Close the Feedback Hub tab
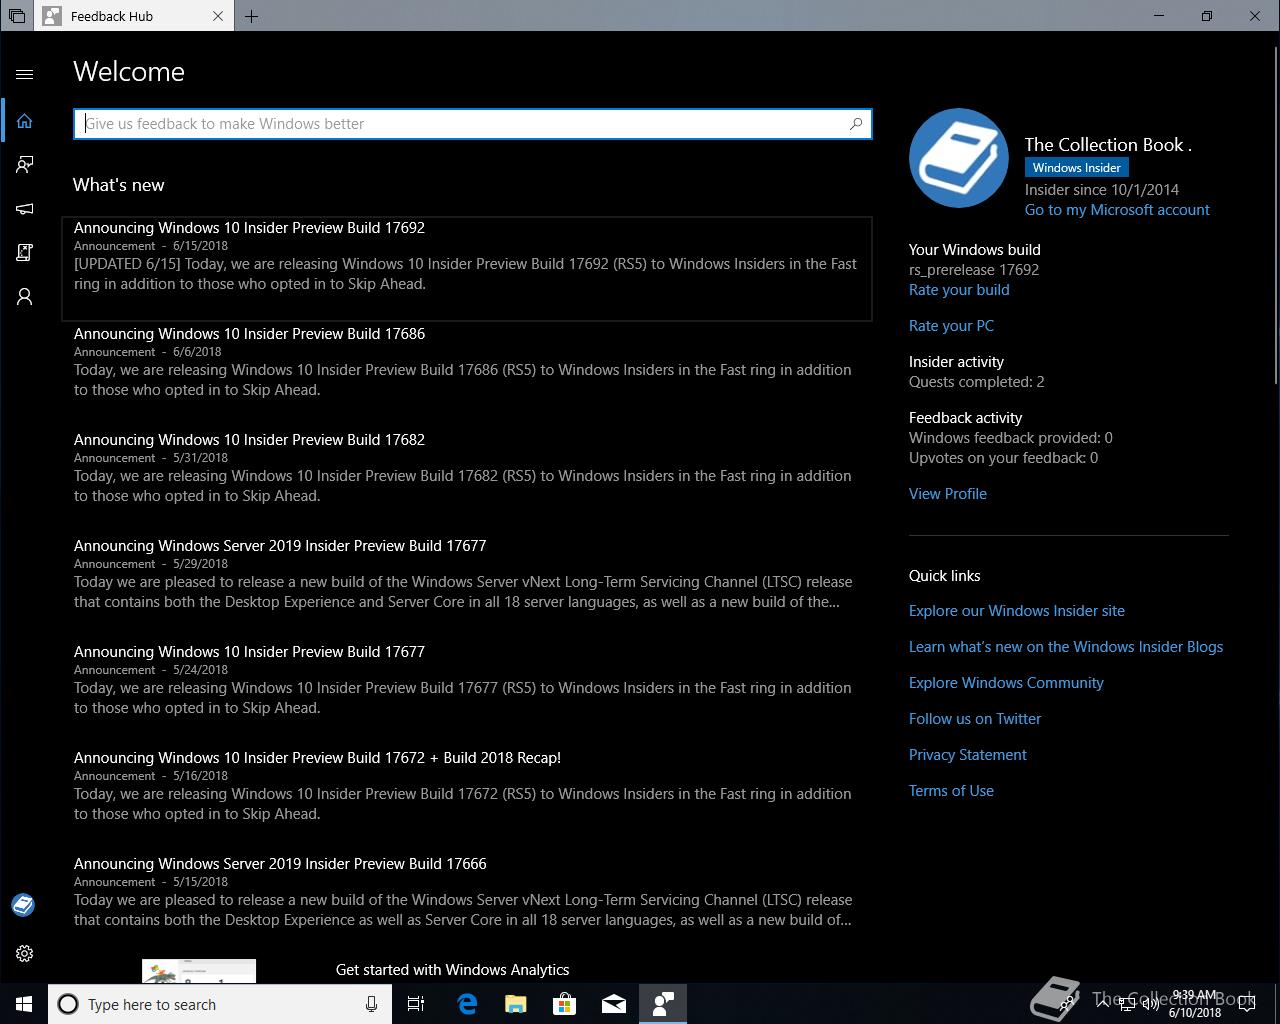 218,16
